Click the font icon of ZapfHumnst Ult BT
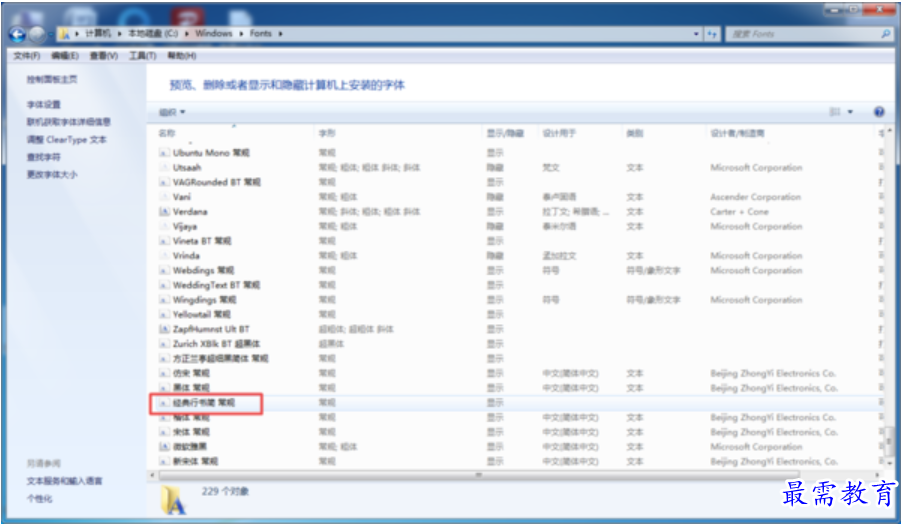 (x=164, y=329)
